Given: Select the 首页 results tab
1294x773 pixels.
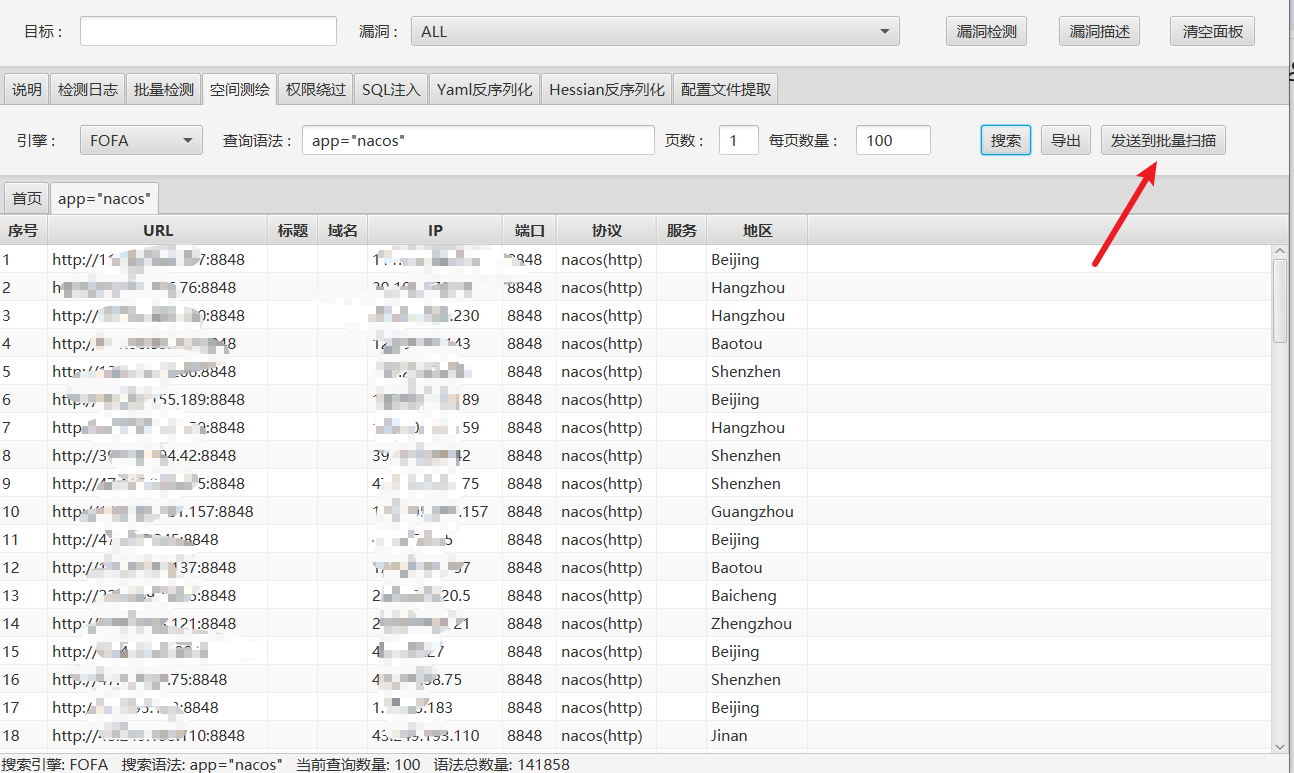Looking at the screenshot, I should (26, 197).
